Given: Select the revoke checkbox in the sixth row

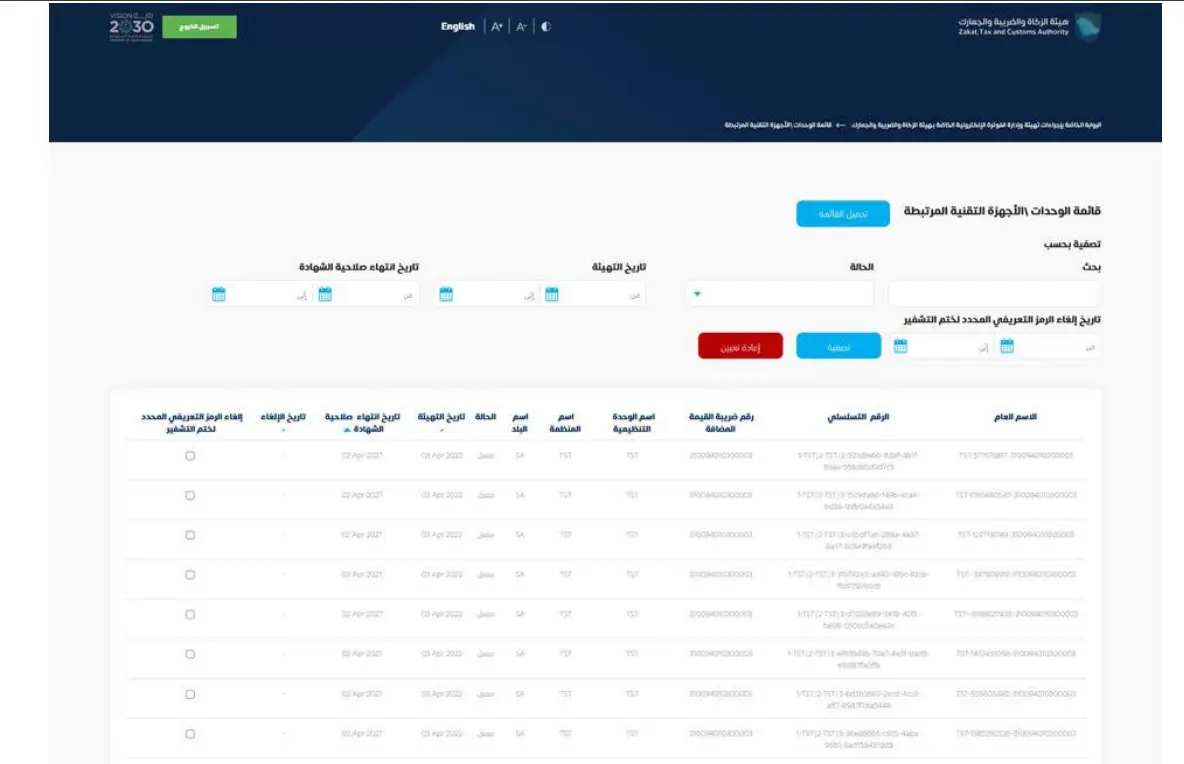Looking at the screenshot, I should 190,654.
